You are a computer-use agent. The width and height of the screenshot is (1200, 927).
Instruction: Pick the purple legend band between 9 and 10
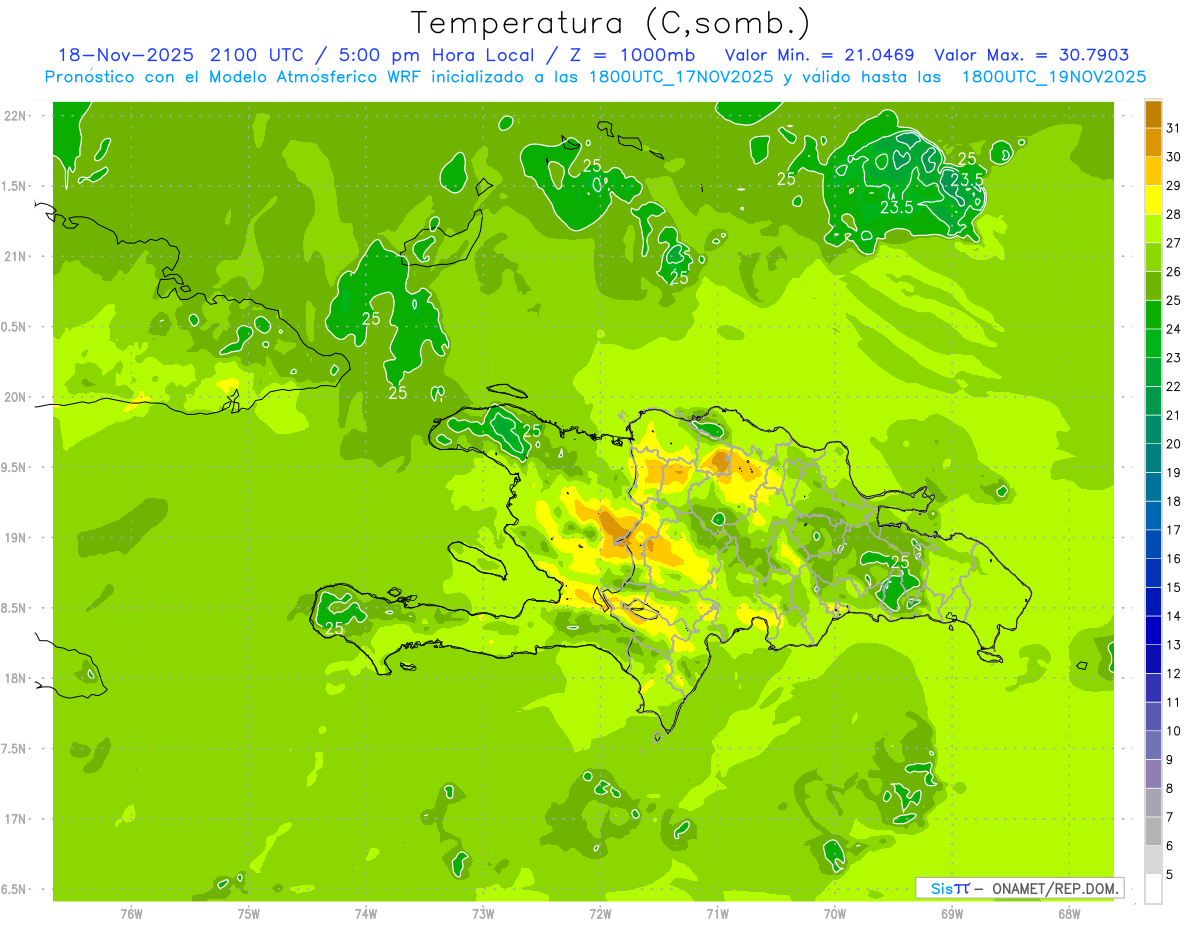(1153, 745)
